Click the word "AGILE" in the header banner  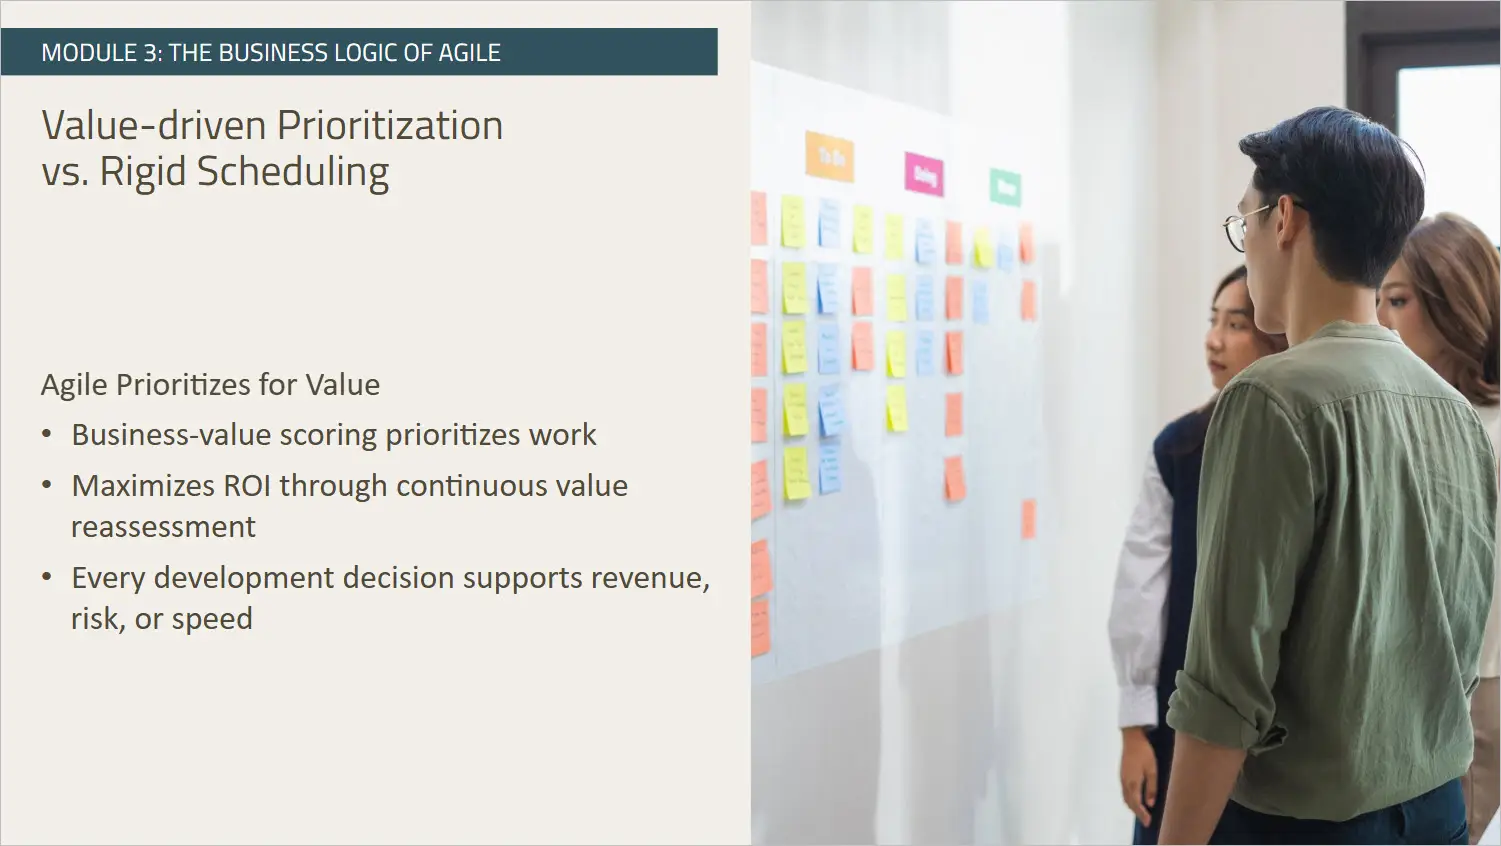pos(469,53)
